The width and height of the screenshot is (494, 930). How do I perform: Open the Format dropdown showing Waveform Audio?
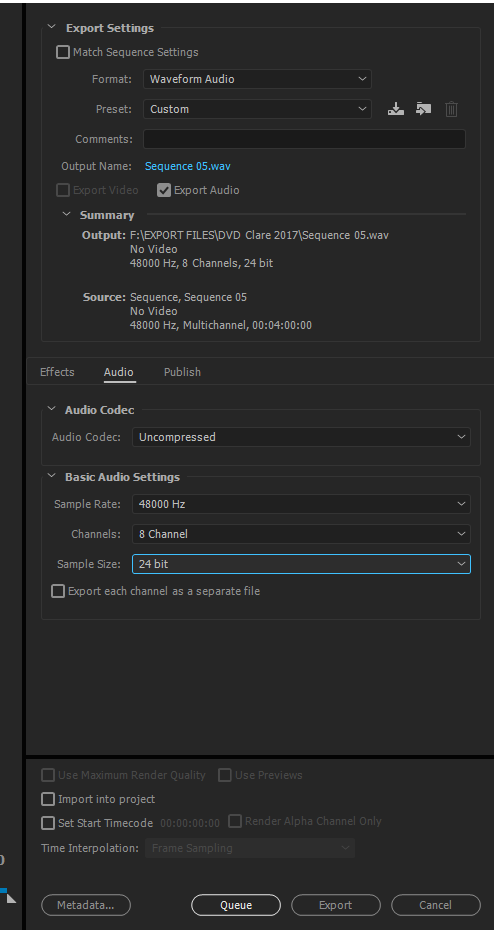click(257, 79)
